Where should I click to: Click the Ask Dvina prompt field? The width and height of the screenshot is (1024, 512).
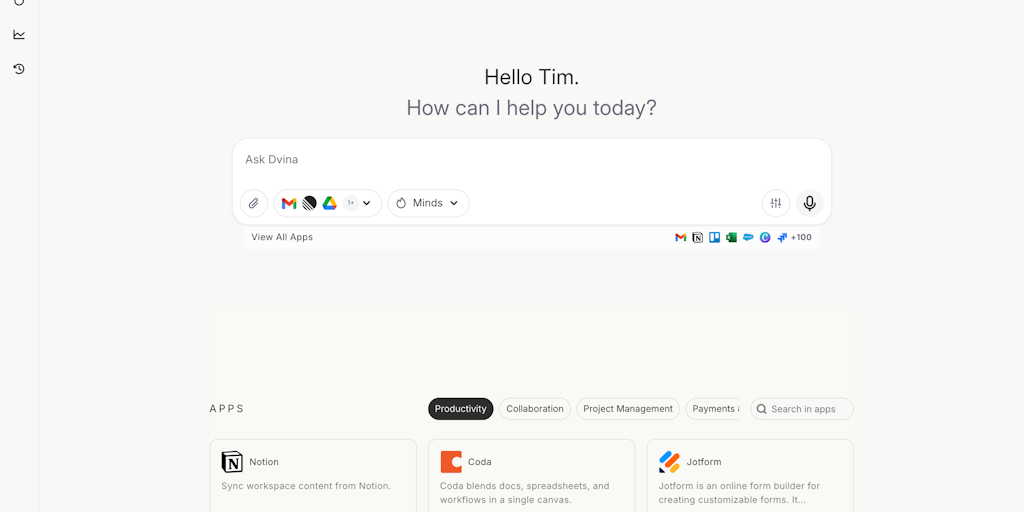532,160
